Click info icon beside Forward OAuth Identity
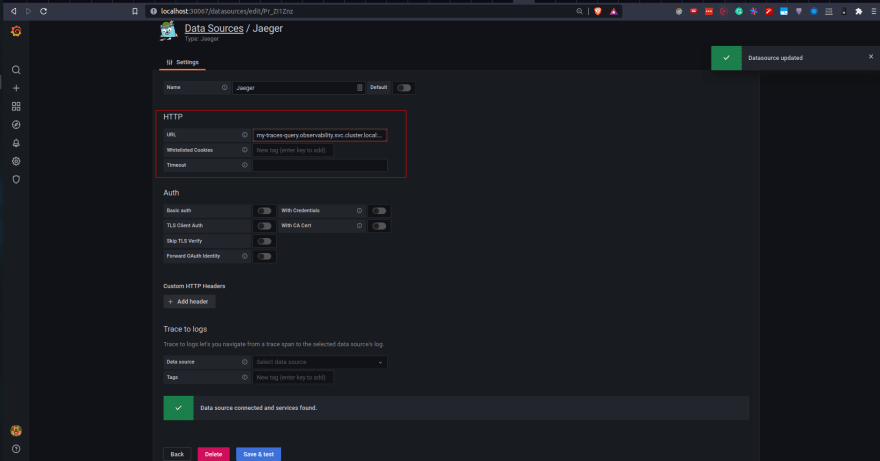Viewport: 880px width, 461px height. point(245,256)
